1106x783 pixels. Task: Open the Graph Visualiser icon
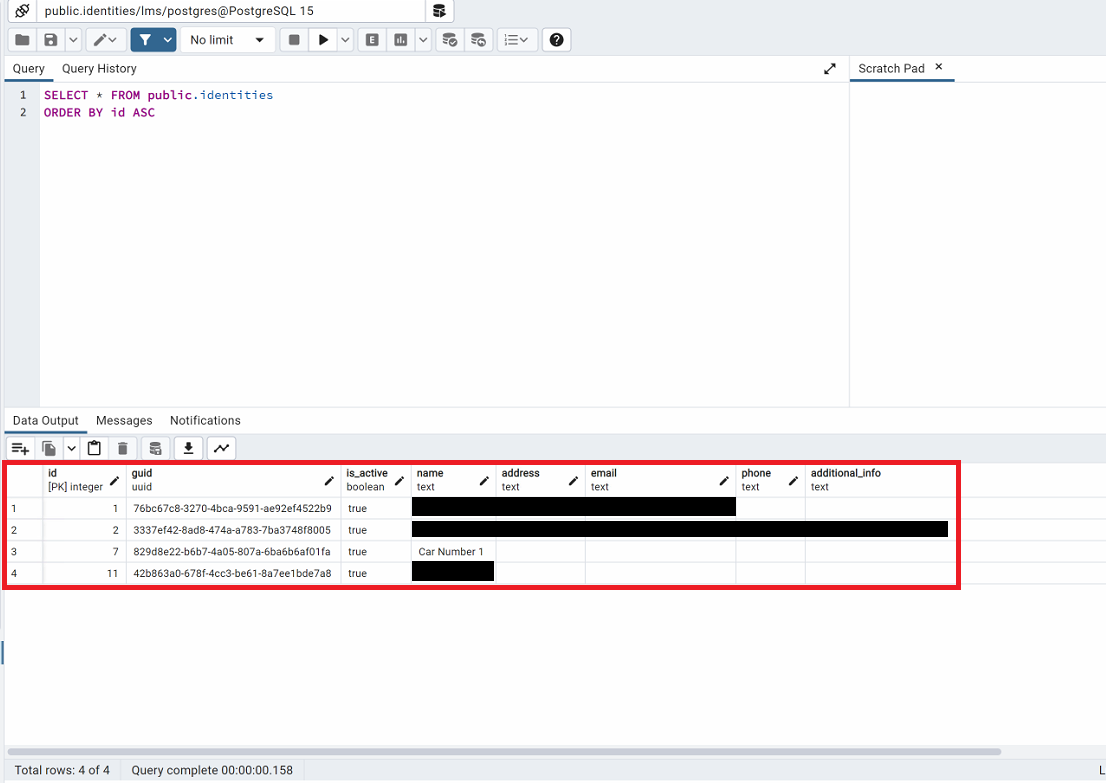coord(221,448)
